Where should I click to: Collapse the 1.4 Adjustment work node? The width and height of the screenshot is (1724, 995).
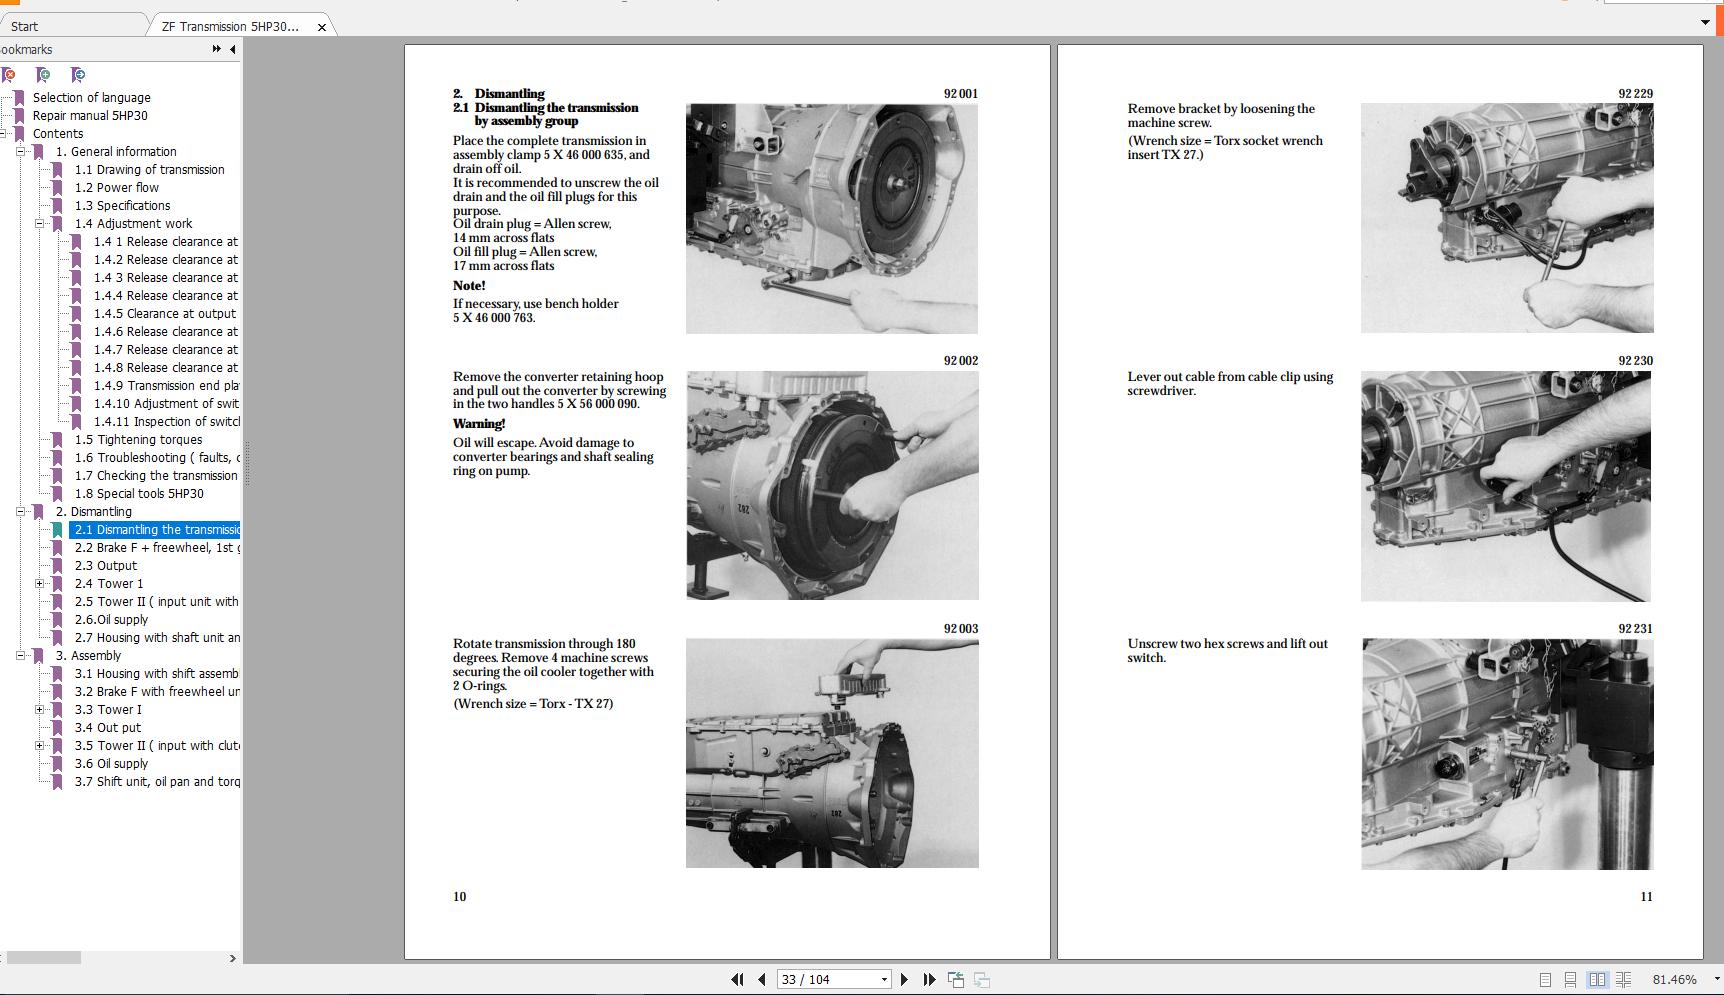(x=38, y=223)
